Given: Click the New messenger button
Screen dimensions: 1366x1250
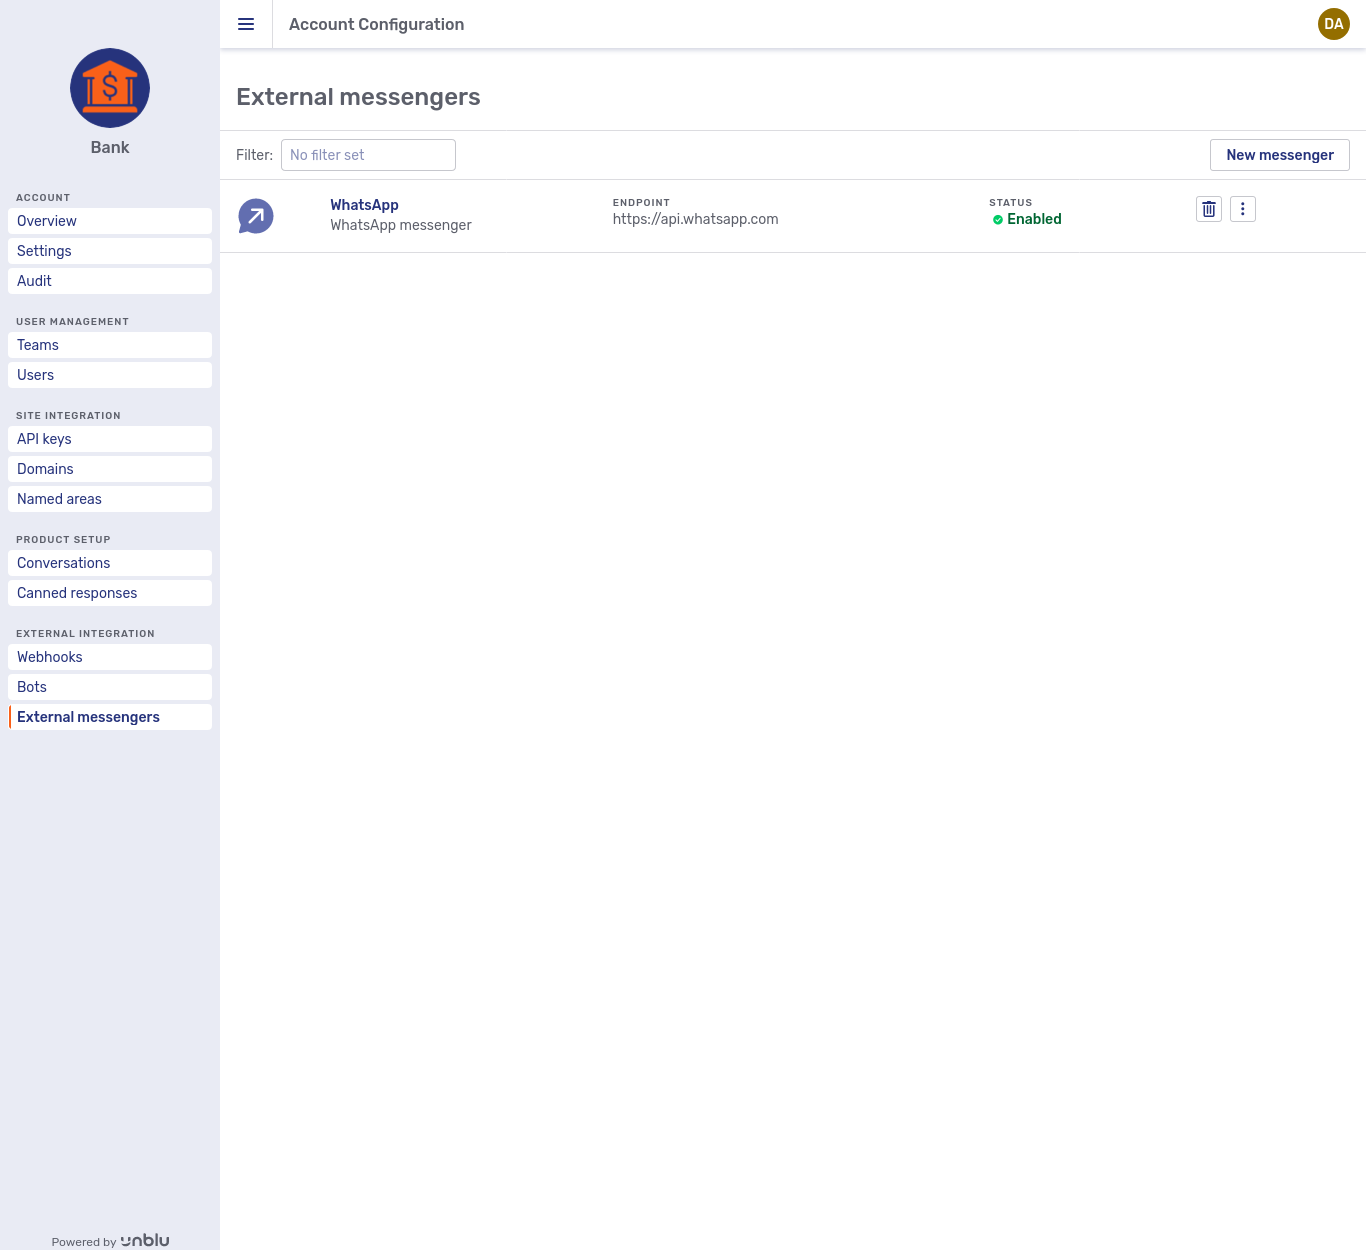Looking at the screenshot, I should coord(1280,155).
